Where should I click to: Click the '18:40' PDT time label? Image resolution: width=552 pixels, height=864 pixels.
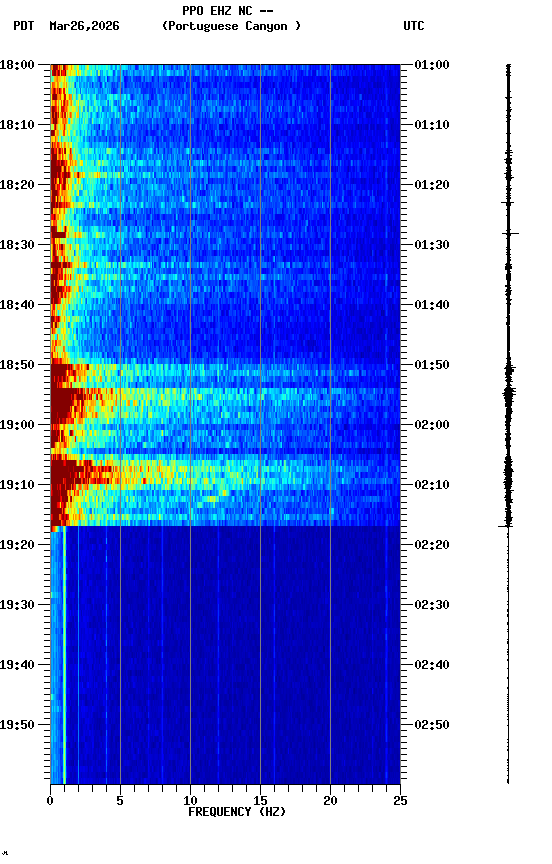tap(17, 305)
